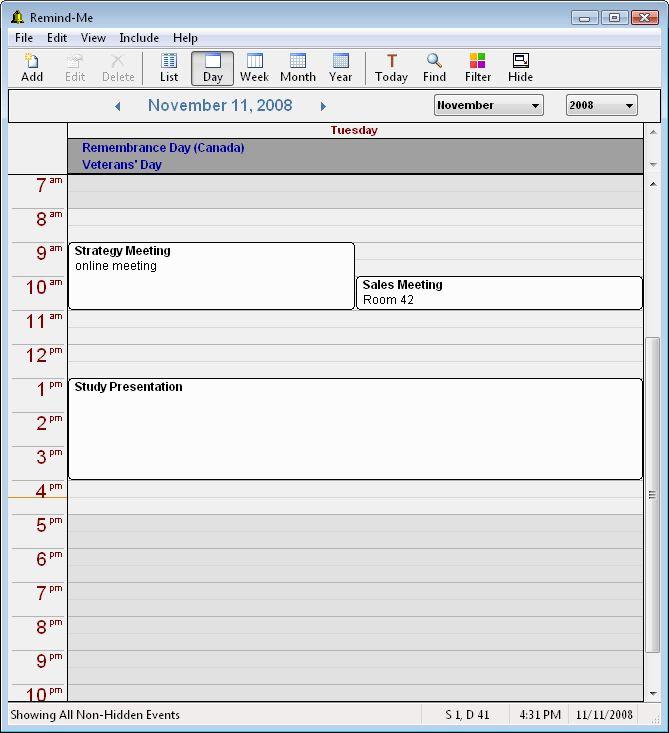
Task: Click the Delete toolbar icon
Action: pyautogui.click(x=118, y=68)
